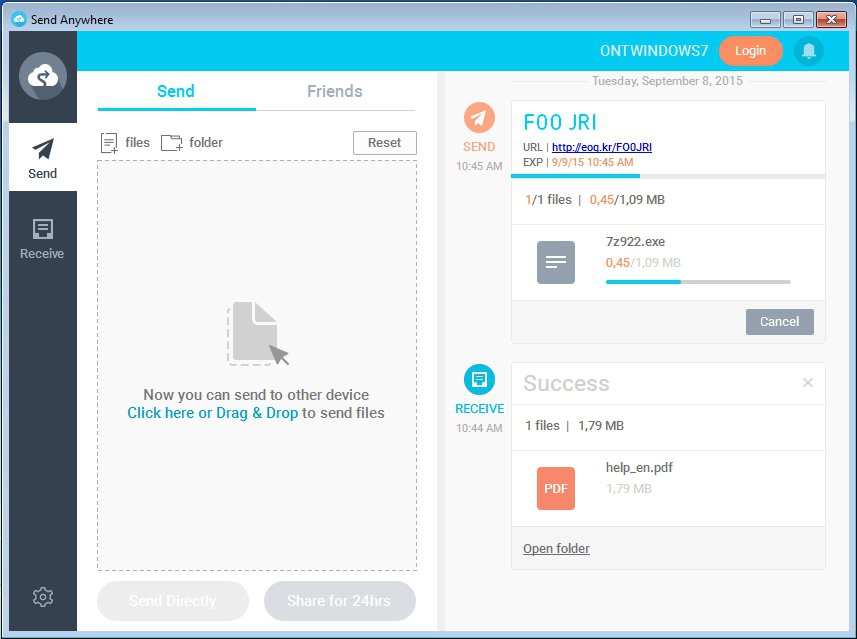Click the 7z922.exe file icon
Viewport: 857px width, 639px height.
(556, 262)
